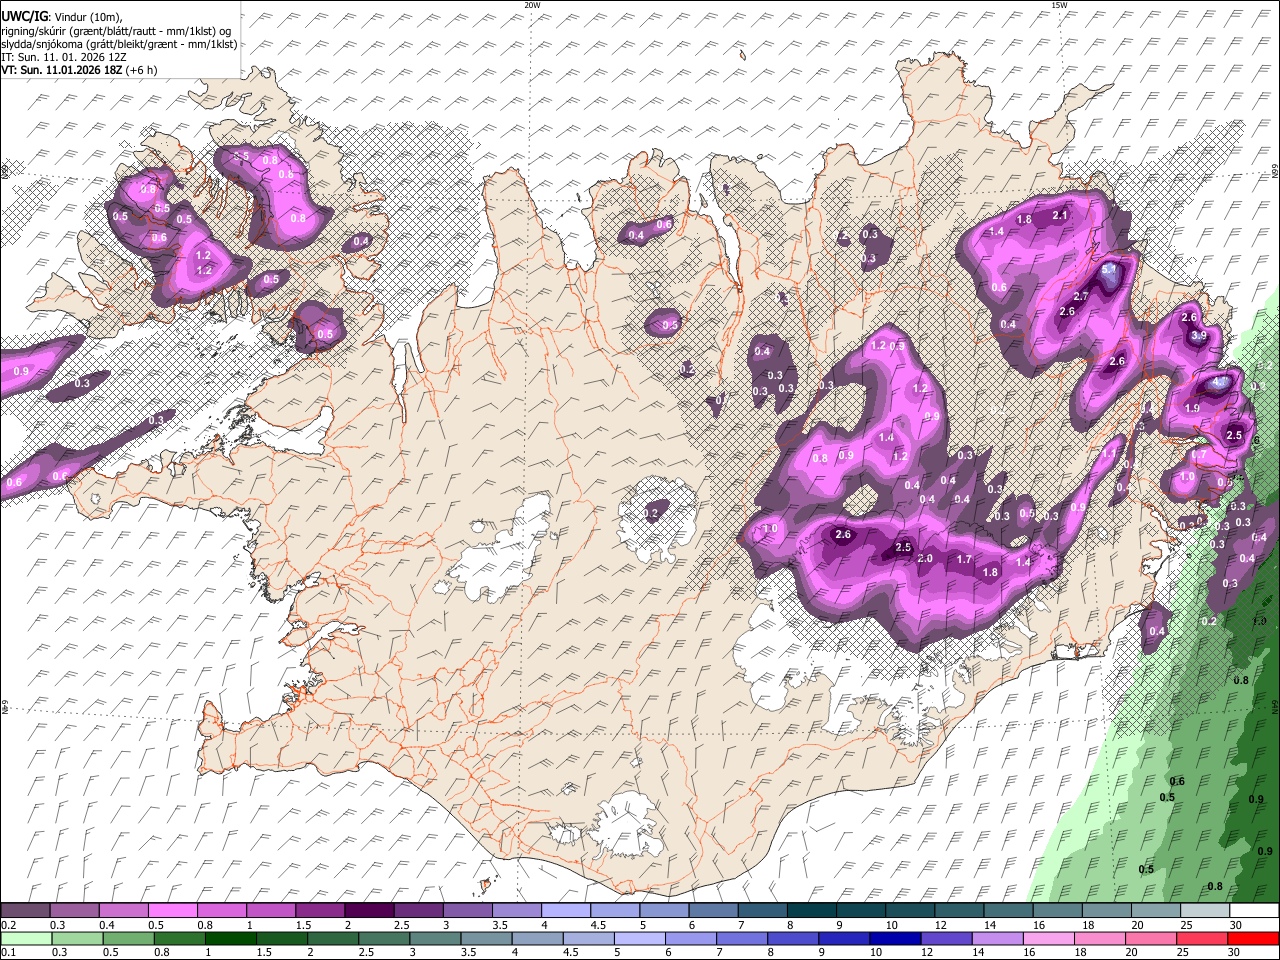Screen dimensions: 1280x960
Task: Select the VT: Sun. 11.01.2026 18Z (+6 h) line
Action: 79,70
